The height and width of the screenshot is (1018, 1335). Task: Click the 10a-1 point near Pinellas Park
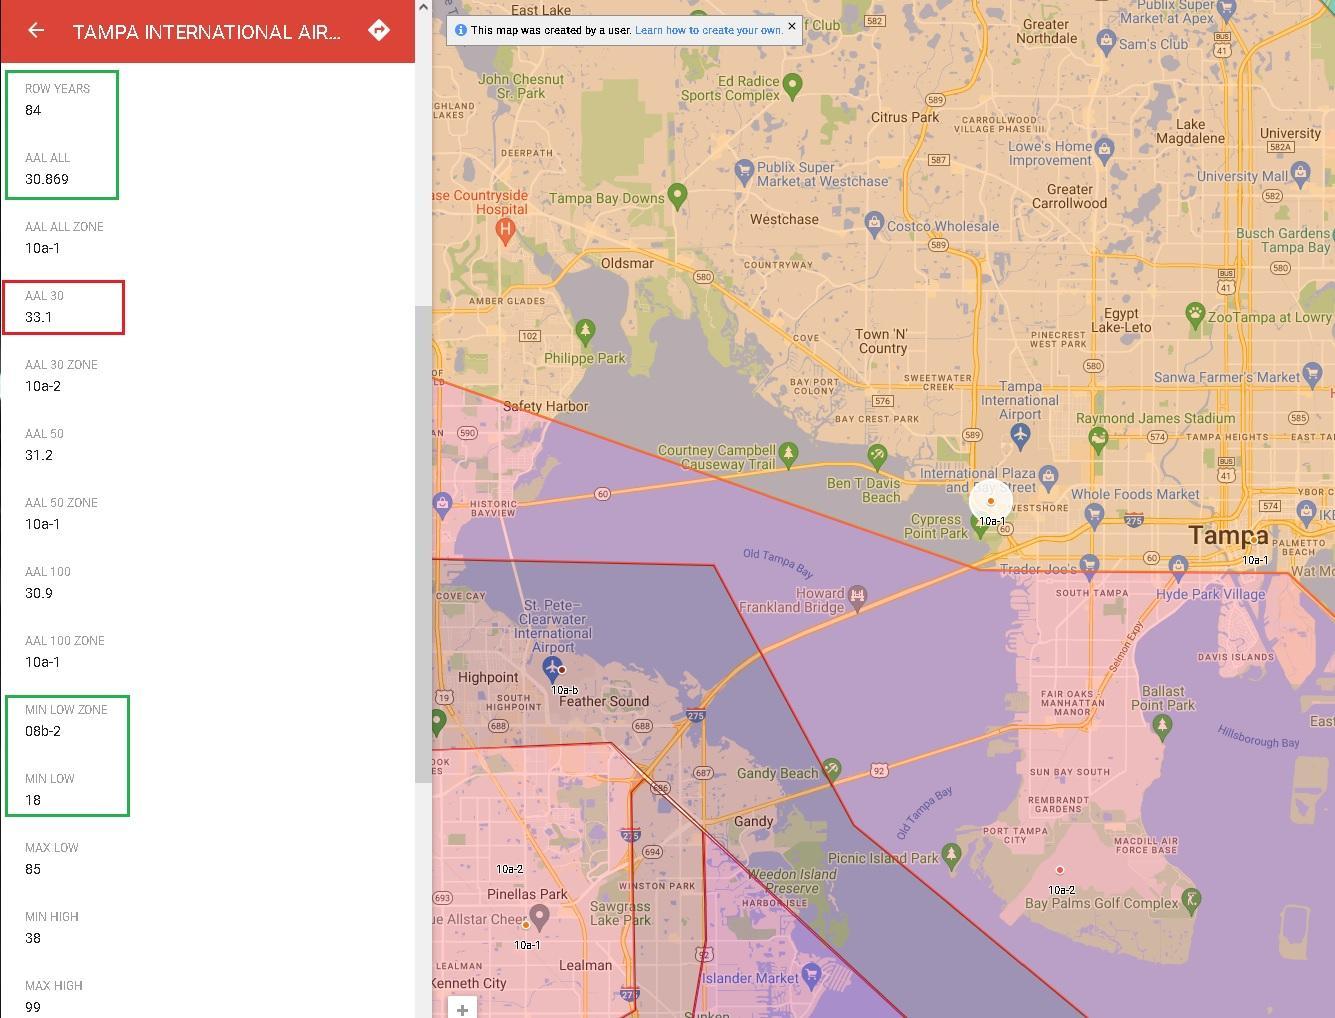point(526,925)
